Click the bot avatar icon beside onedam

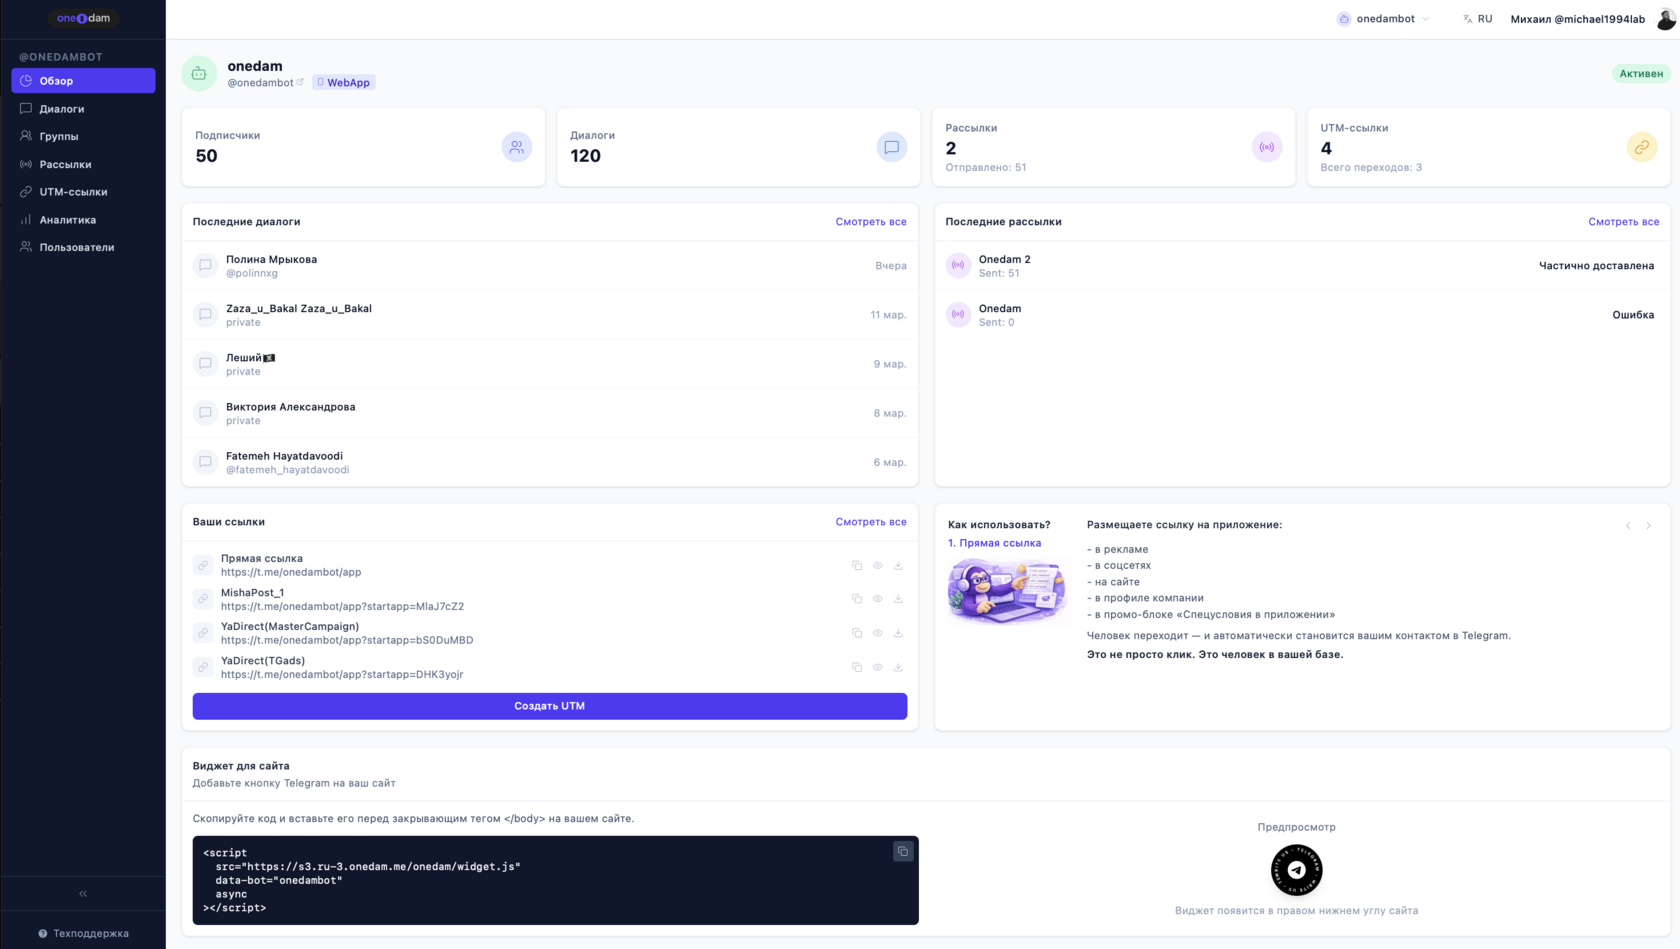(x=199, y=73)
